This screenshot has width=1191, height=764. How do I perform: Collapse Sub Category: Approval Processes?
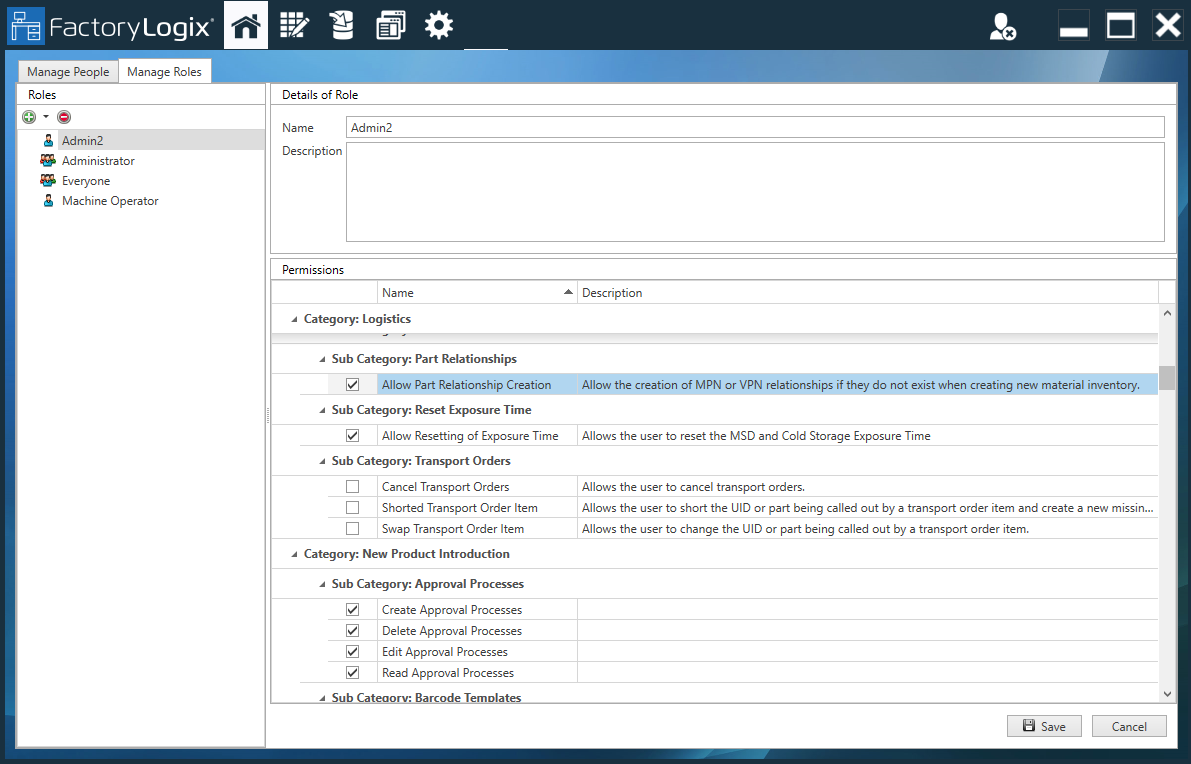[x=322, y=584]
